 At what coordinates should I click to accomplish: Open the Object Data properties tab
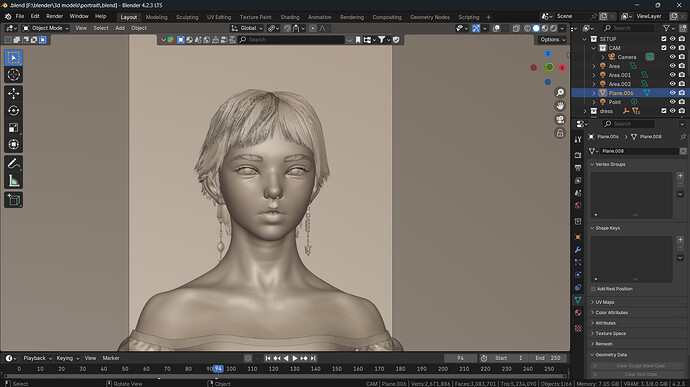click(578, 300)
